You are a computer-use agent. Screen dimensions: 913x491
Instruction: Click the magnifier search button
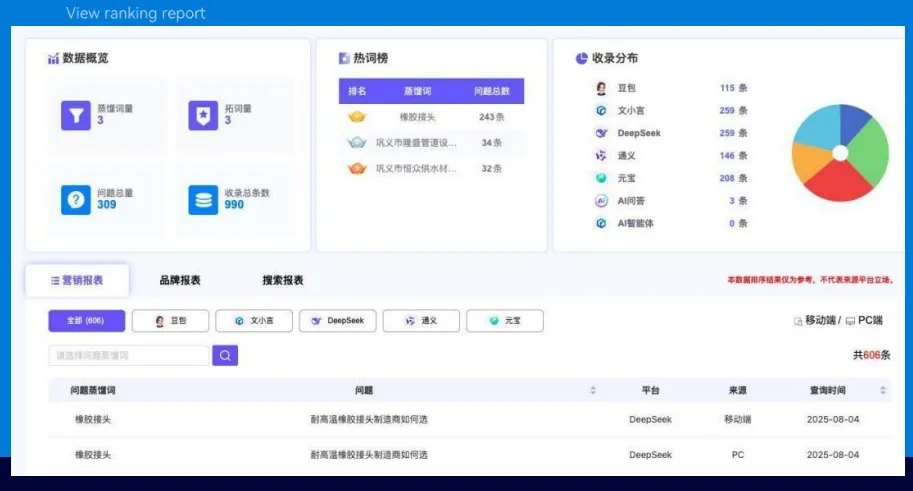tap(225, 355)
